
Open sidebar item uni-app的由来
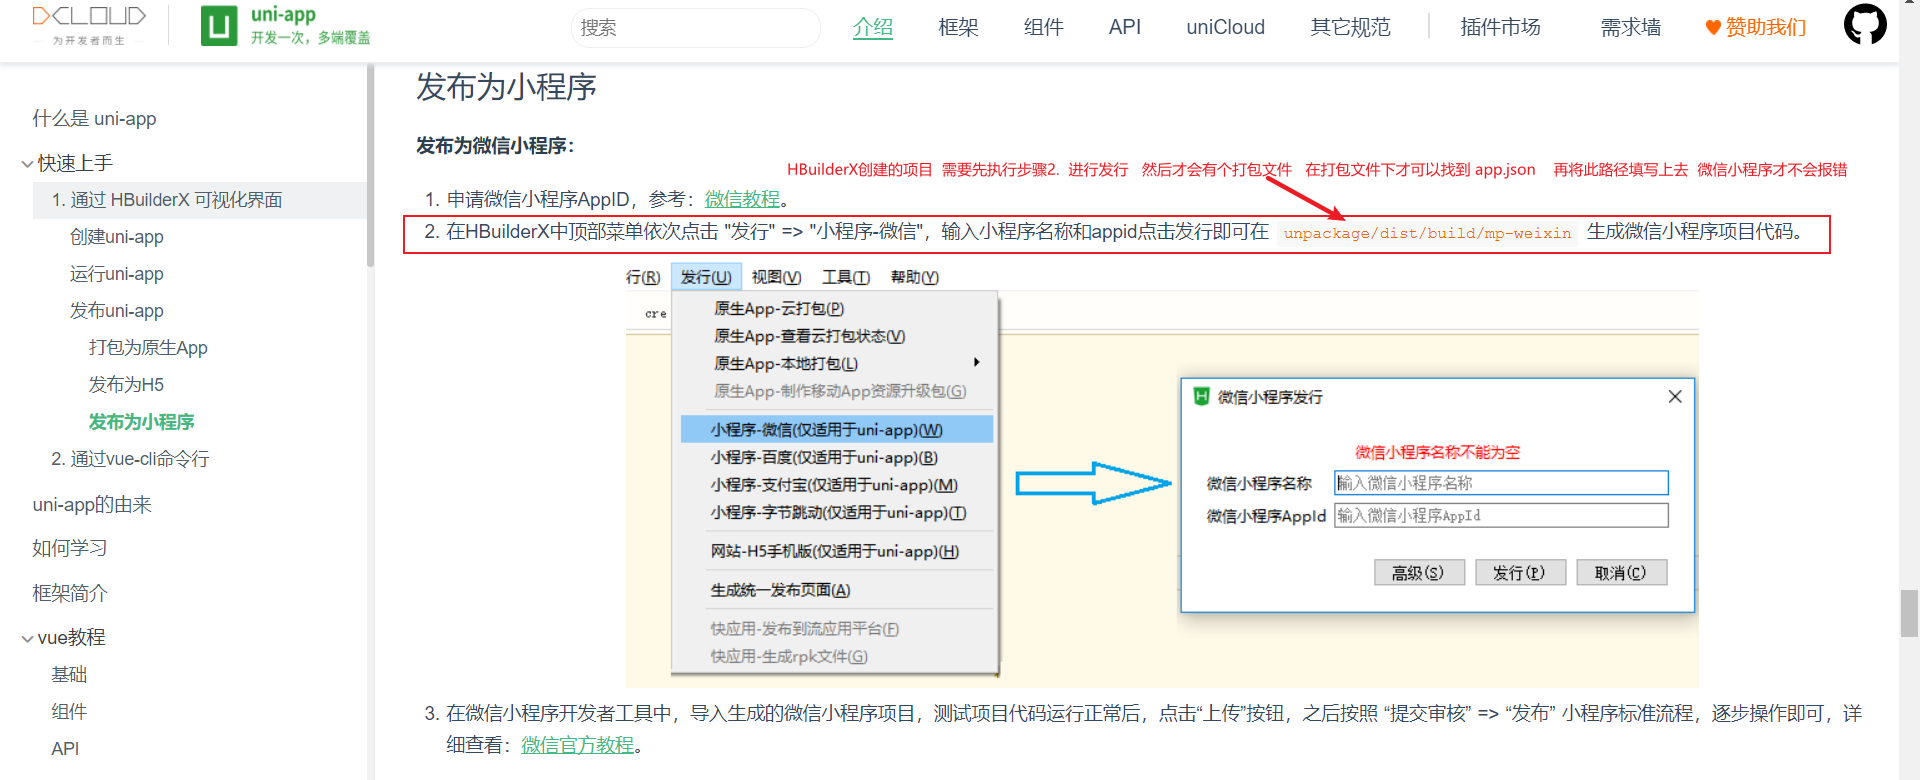[92, 505]
